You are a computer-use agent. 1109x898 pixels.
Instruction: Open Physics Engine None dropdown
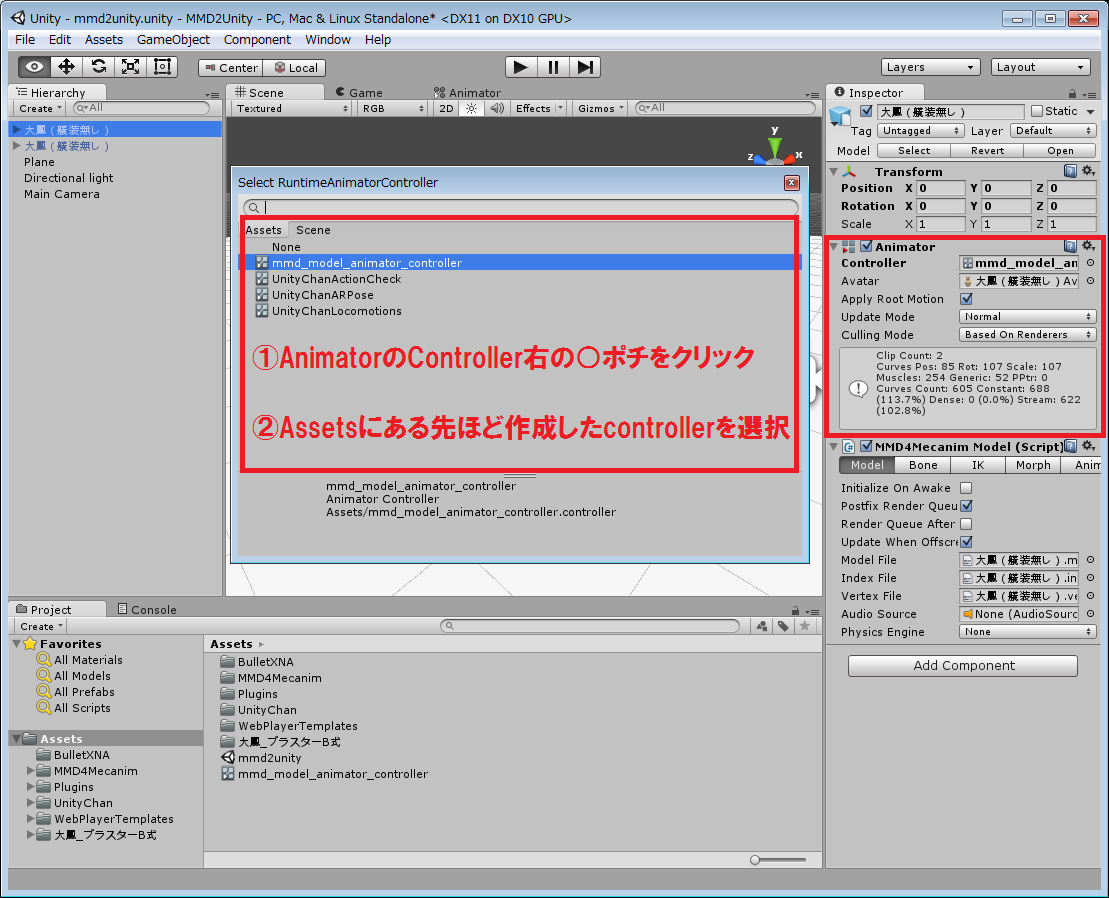pos(1028,631)
